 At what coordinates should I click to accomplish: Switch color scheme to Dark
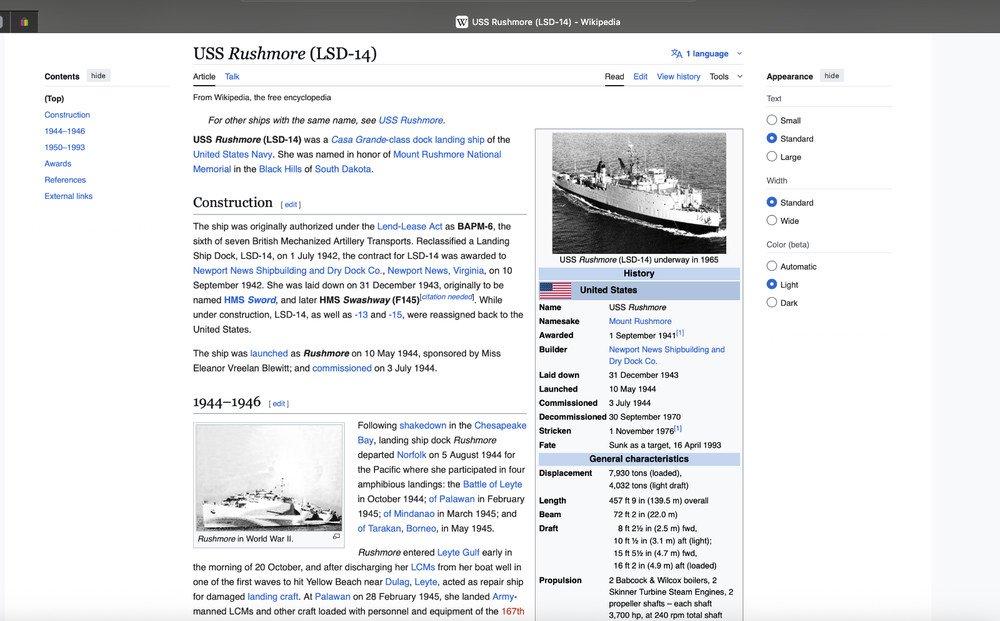point(772,302)
